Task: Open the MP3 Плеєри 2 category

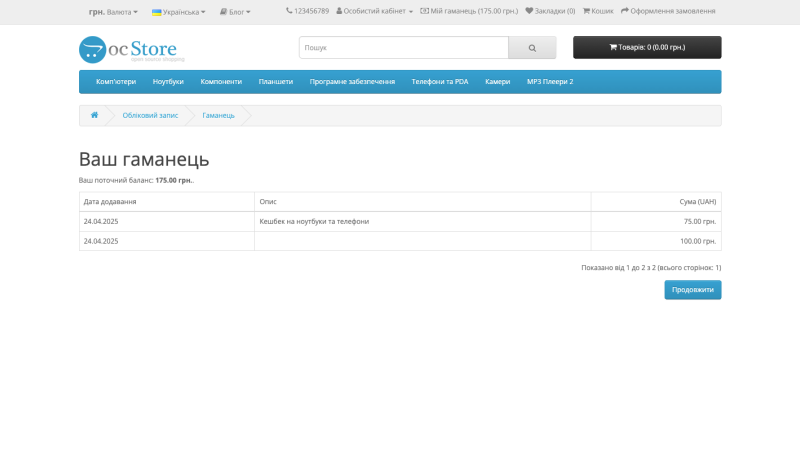Action: point(550,82)
